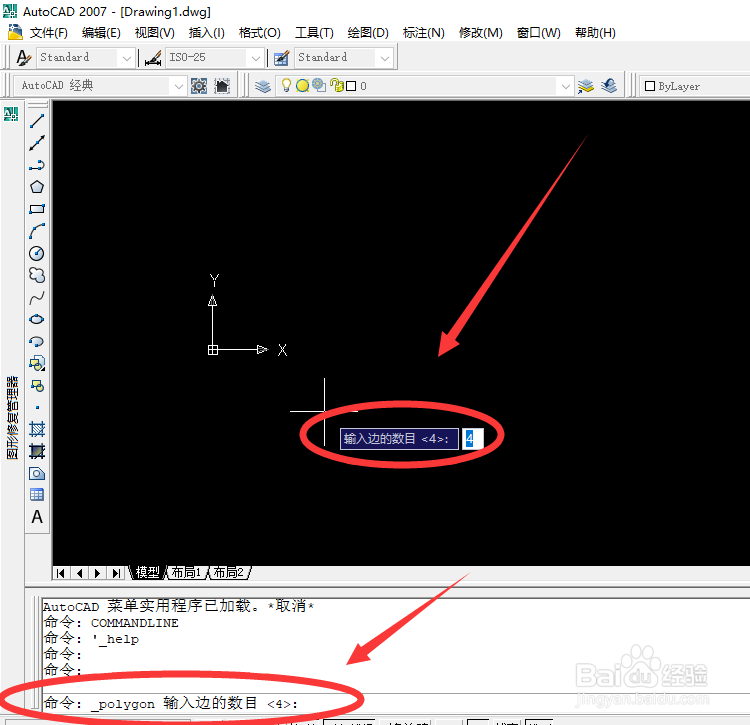The width and height of the screenshot is (750, 725).
Task: Select the Circle tool
Action: point(37,253)
